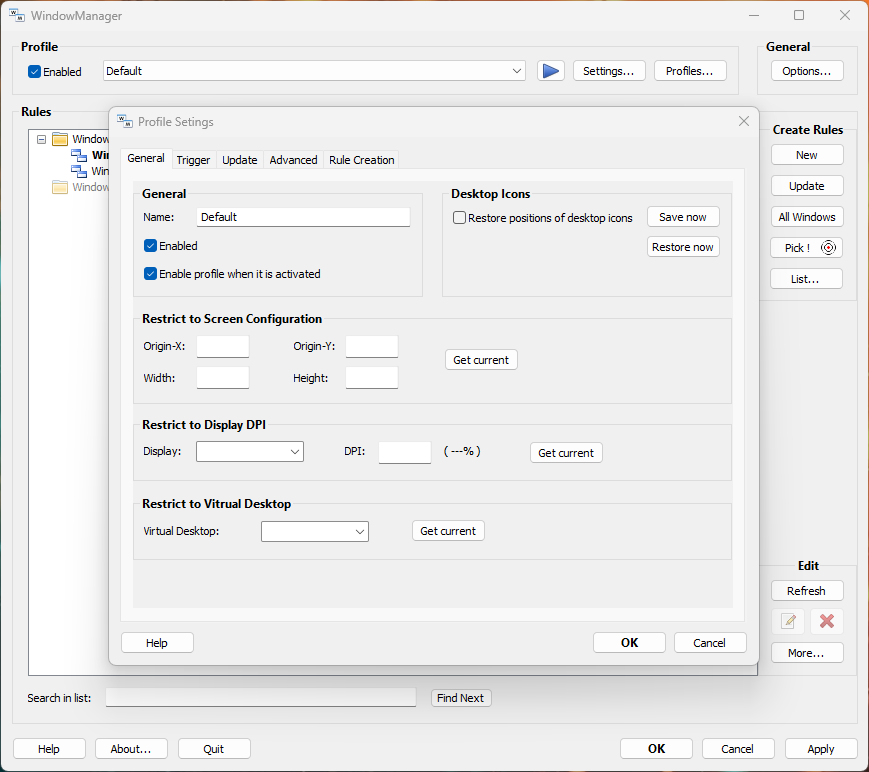Viewport: 869px width, 772px height.
Task: Expand the Default profile dropdown
Action: pos(517,71)
